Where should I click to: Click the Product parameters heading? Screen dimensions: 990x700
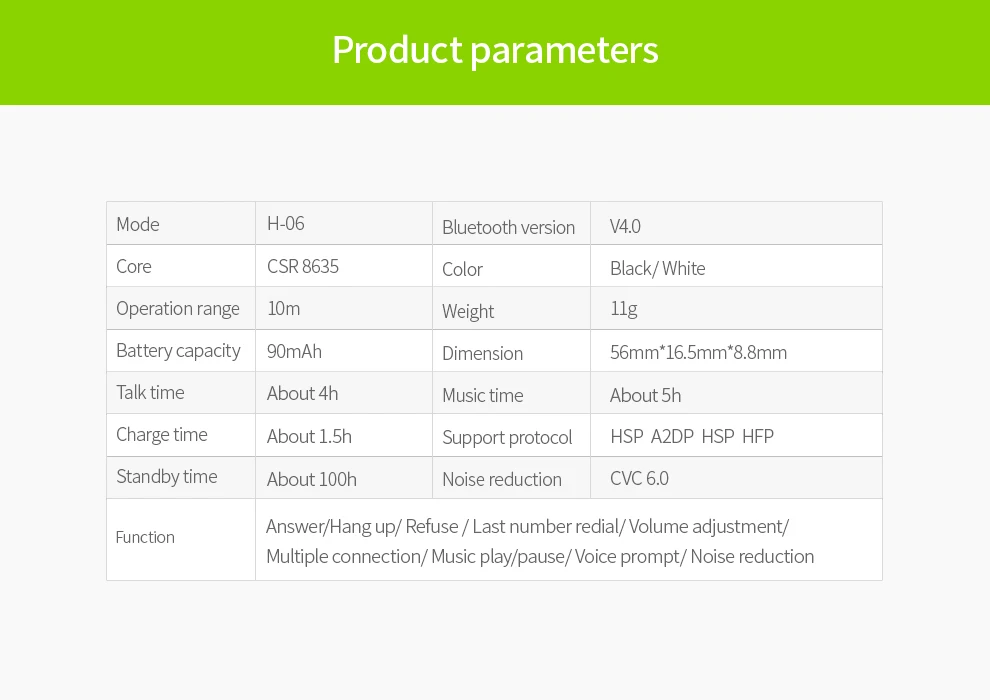pyautogui.click(x=495, y=50)
